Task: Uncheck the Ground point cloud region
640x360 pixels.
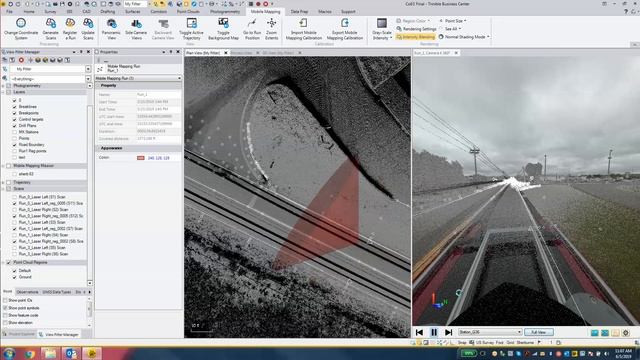Action: (15, 277)
